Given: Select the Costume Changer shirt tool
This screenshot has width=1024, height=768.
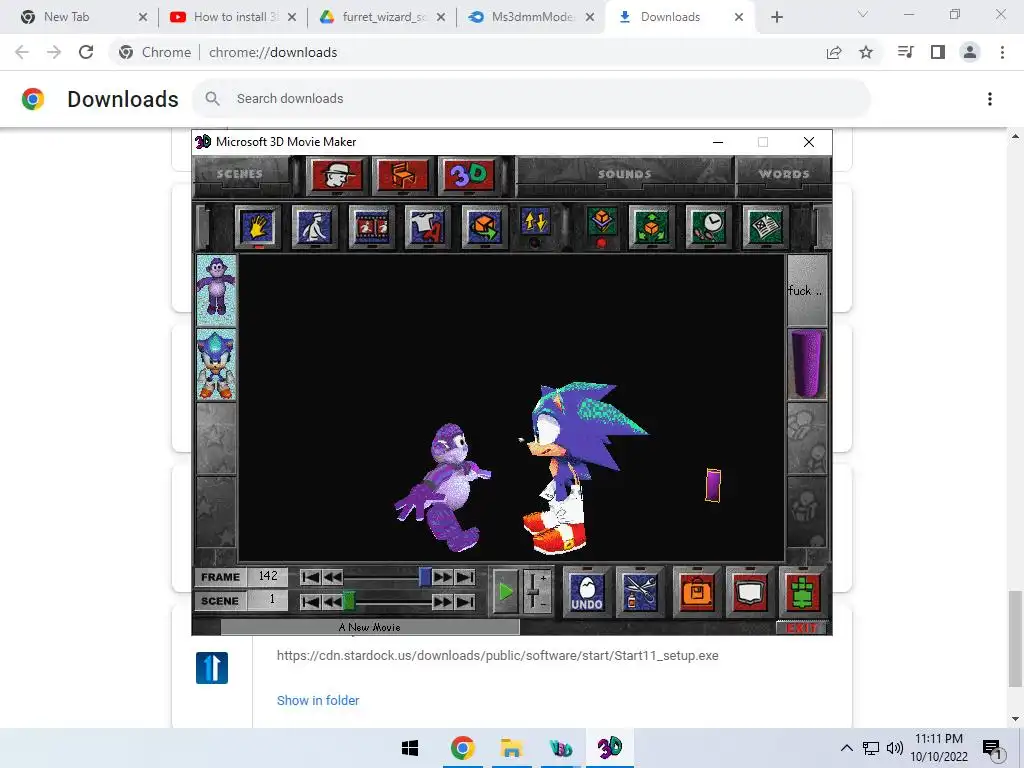Looking at the screenshot, I should click(428, 227).
